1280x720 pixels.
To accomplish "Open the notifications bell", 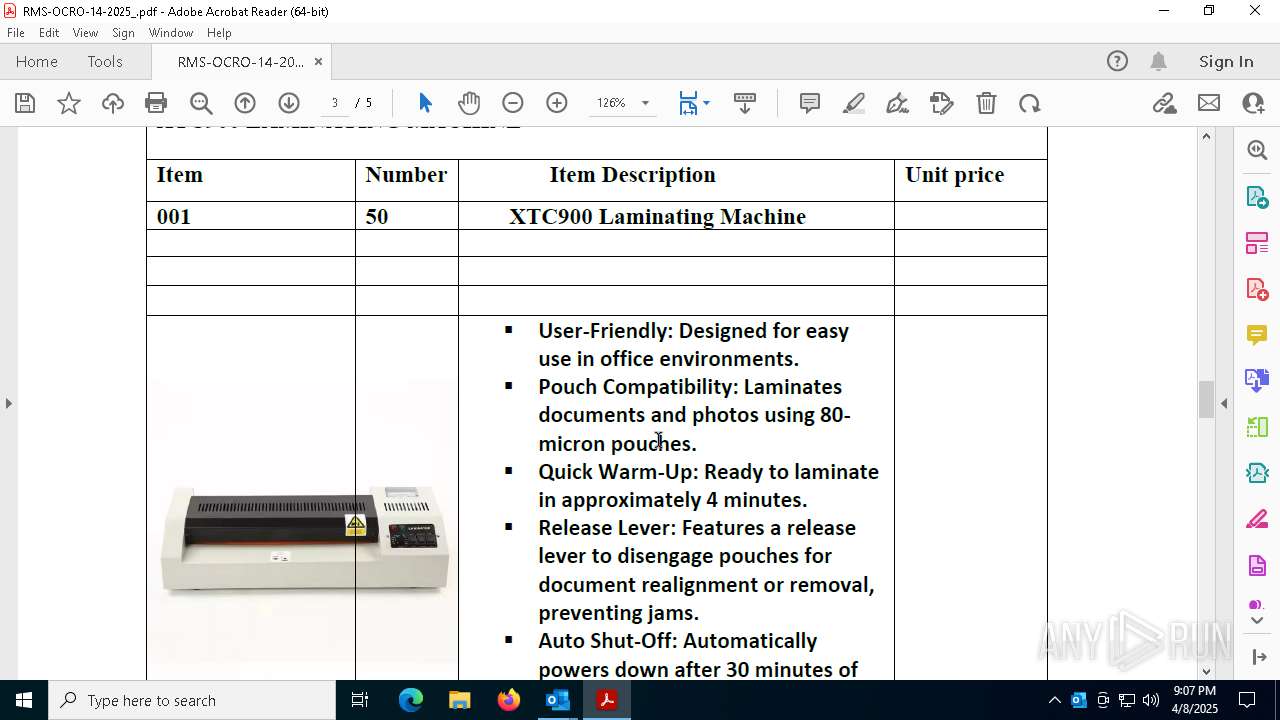I will [x=1158, y=62].
